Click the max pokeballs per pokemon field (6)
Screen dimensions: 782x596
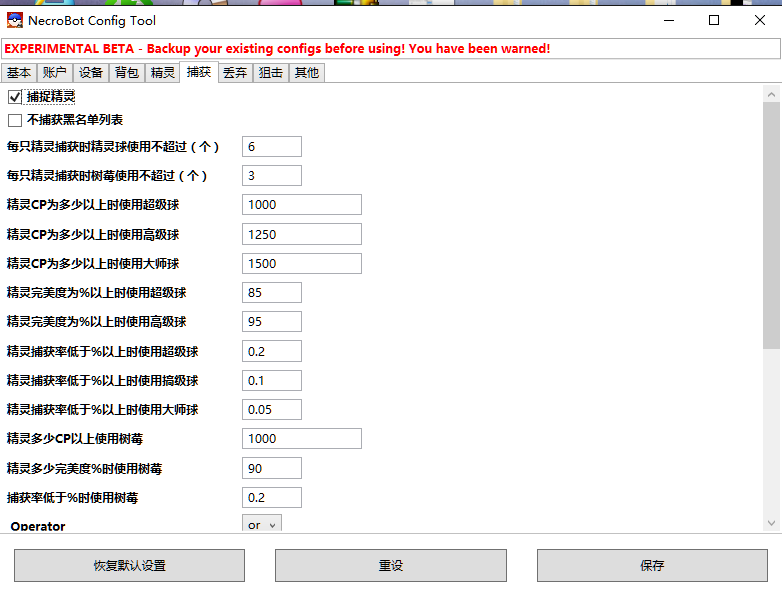(x=272, y=147)
